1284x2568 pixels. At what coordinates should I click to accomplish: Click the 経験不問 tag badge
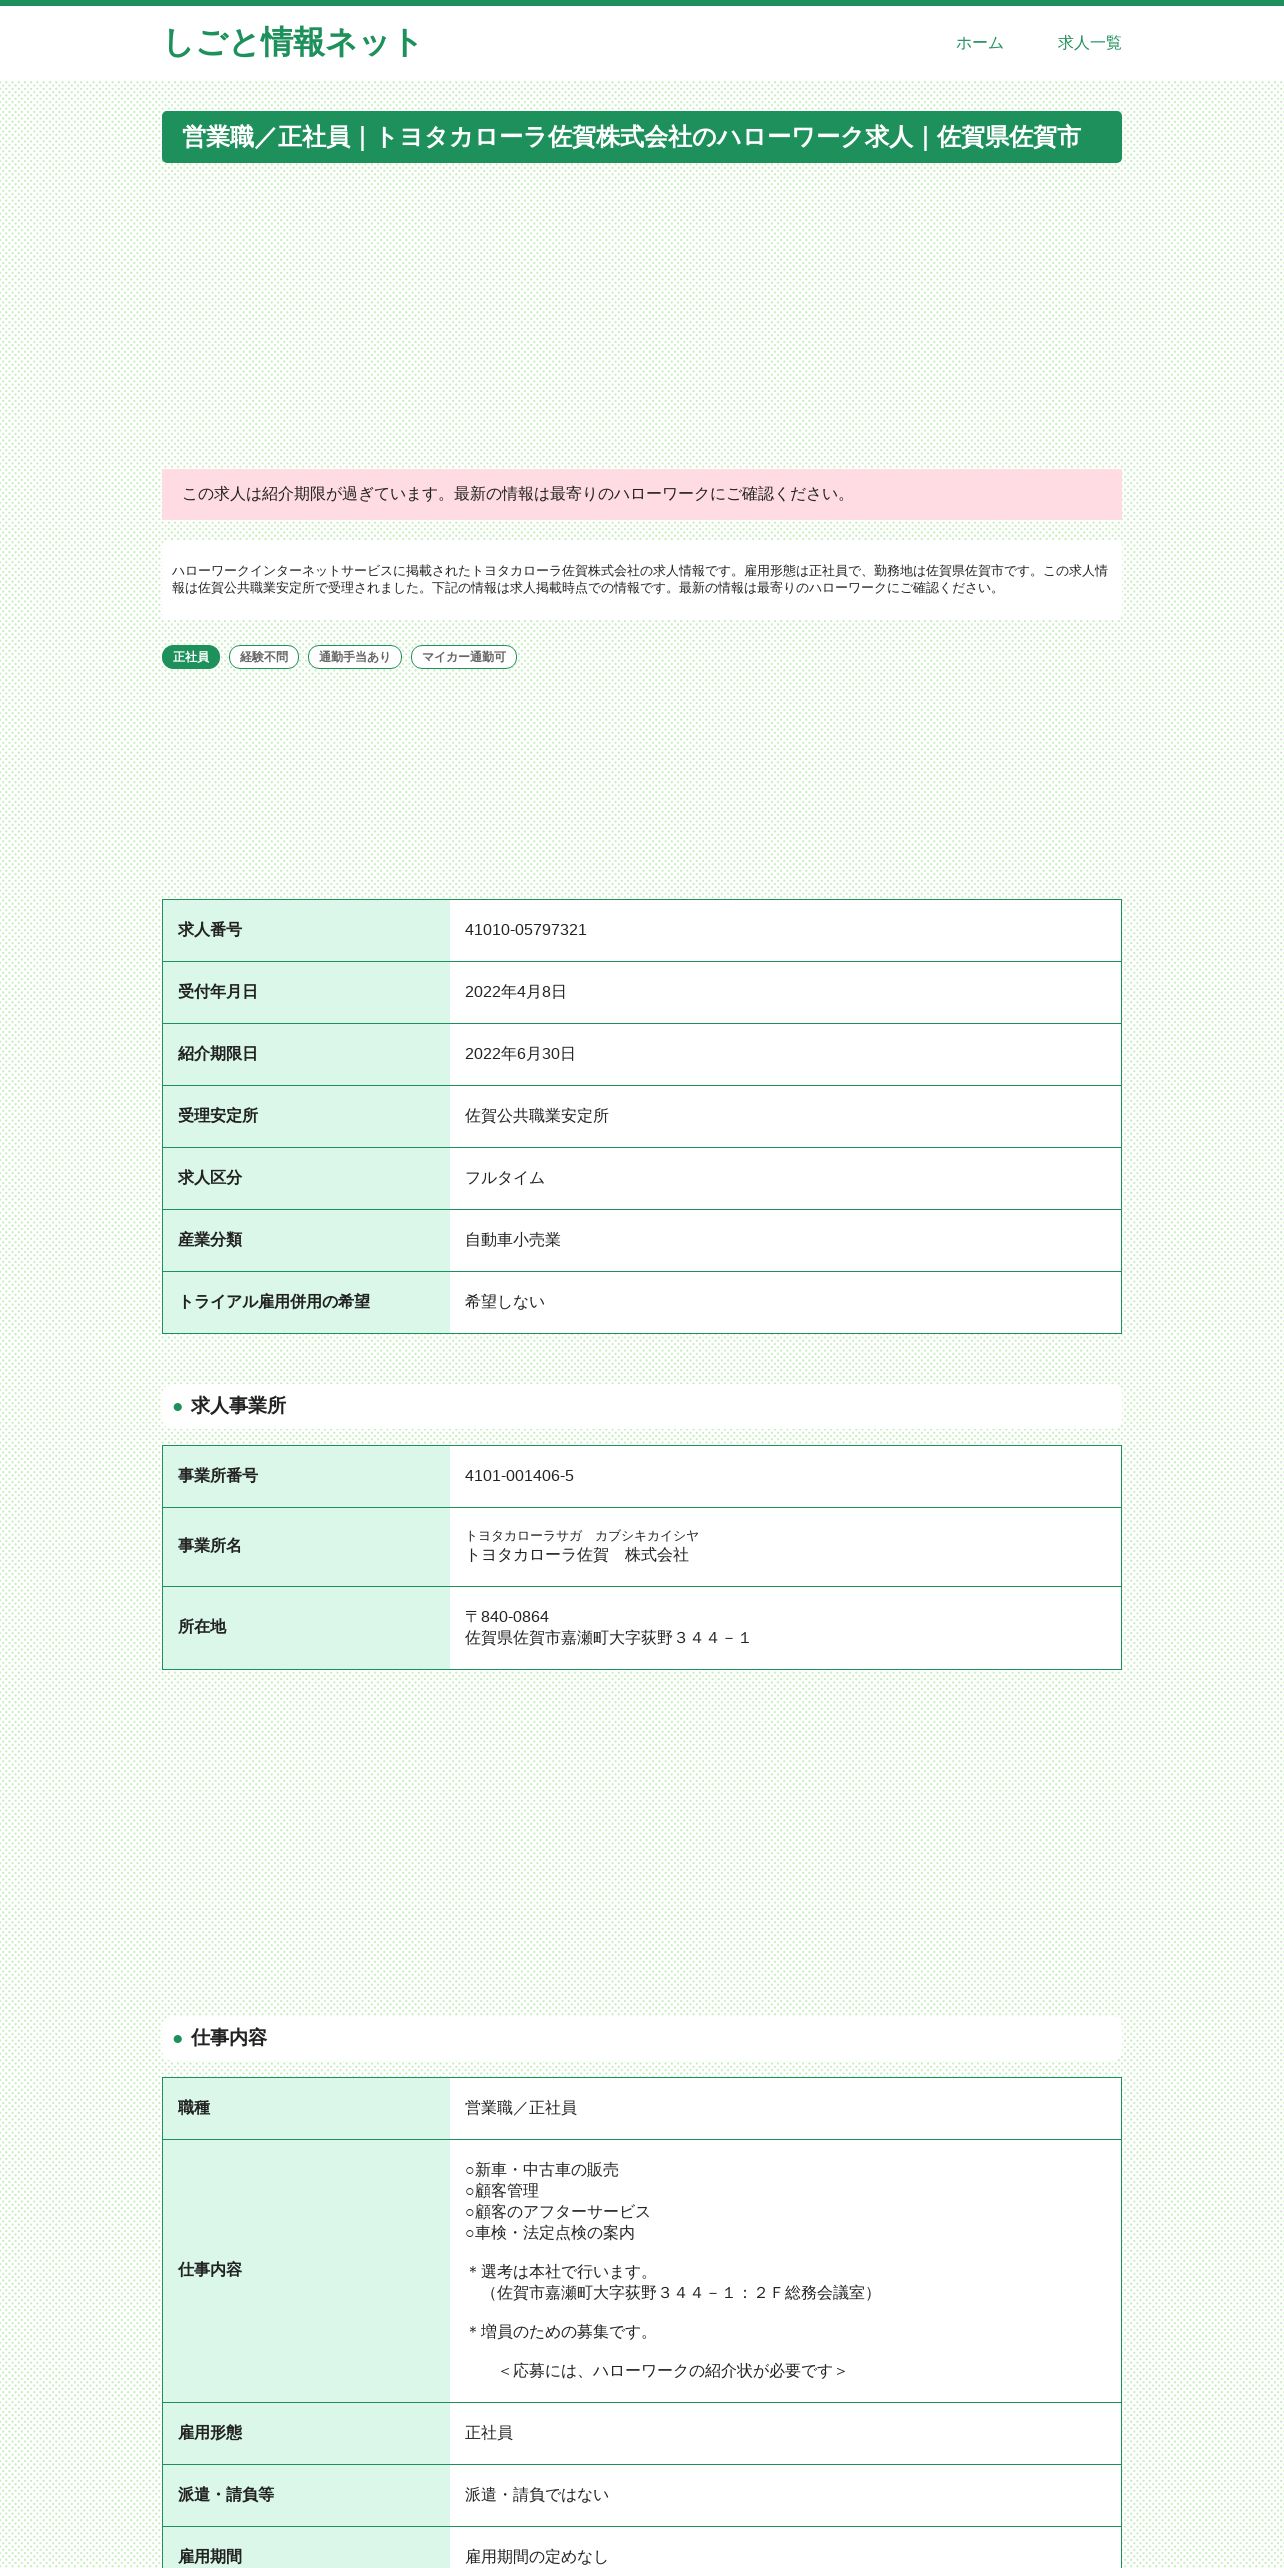(264, 657)
